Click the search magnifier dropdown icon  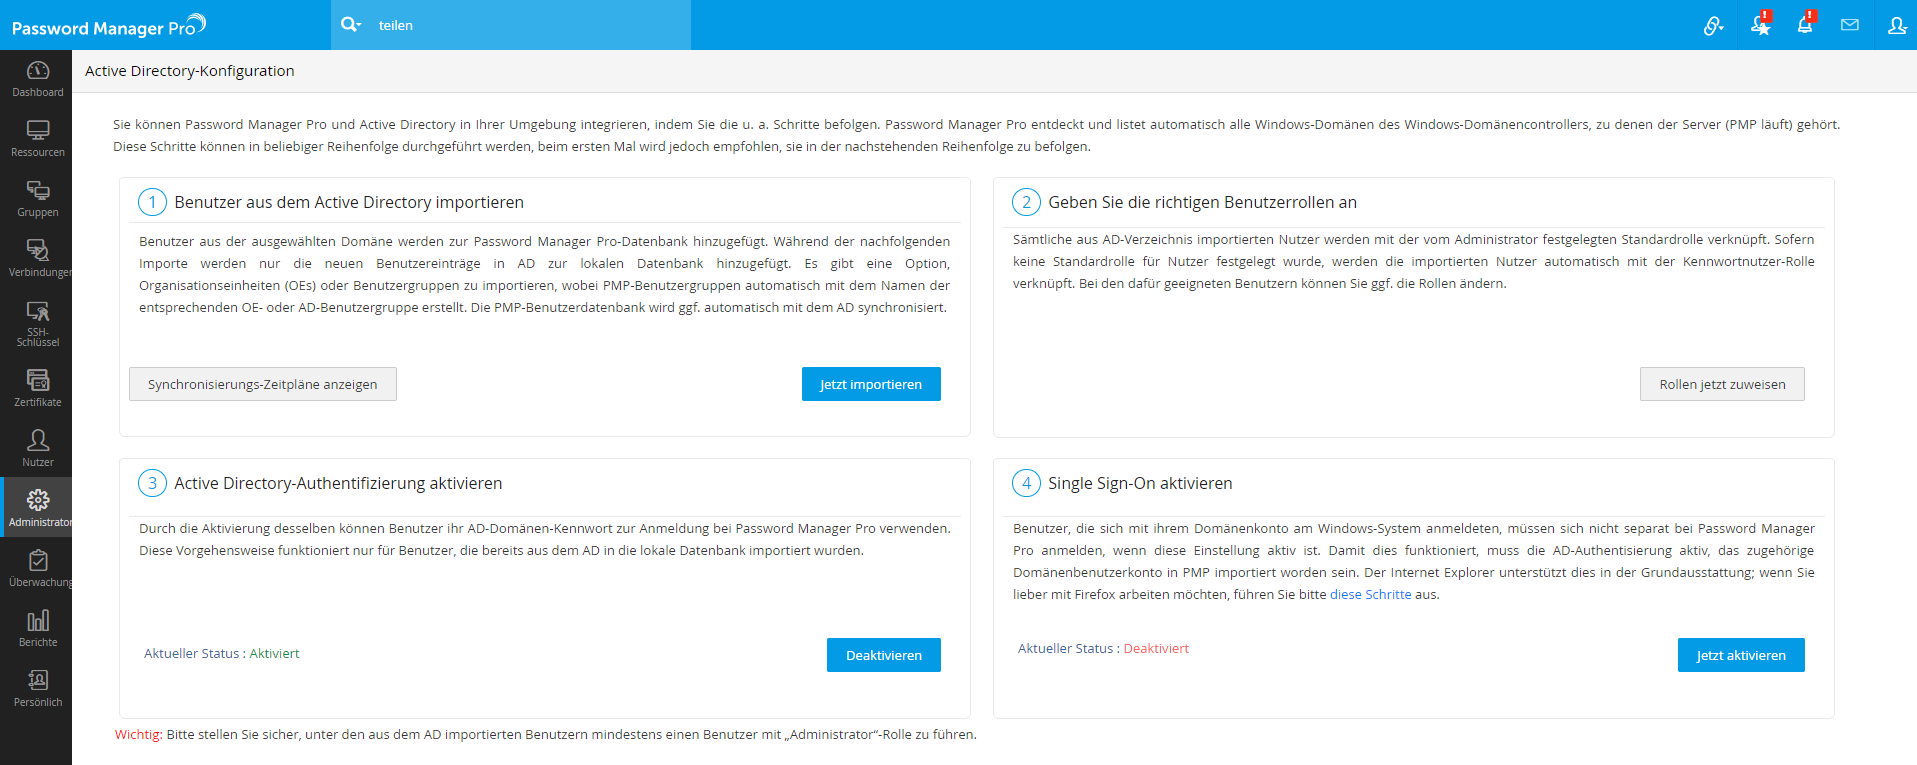[351, 25]
